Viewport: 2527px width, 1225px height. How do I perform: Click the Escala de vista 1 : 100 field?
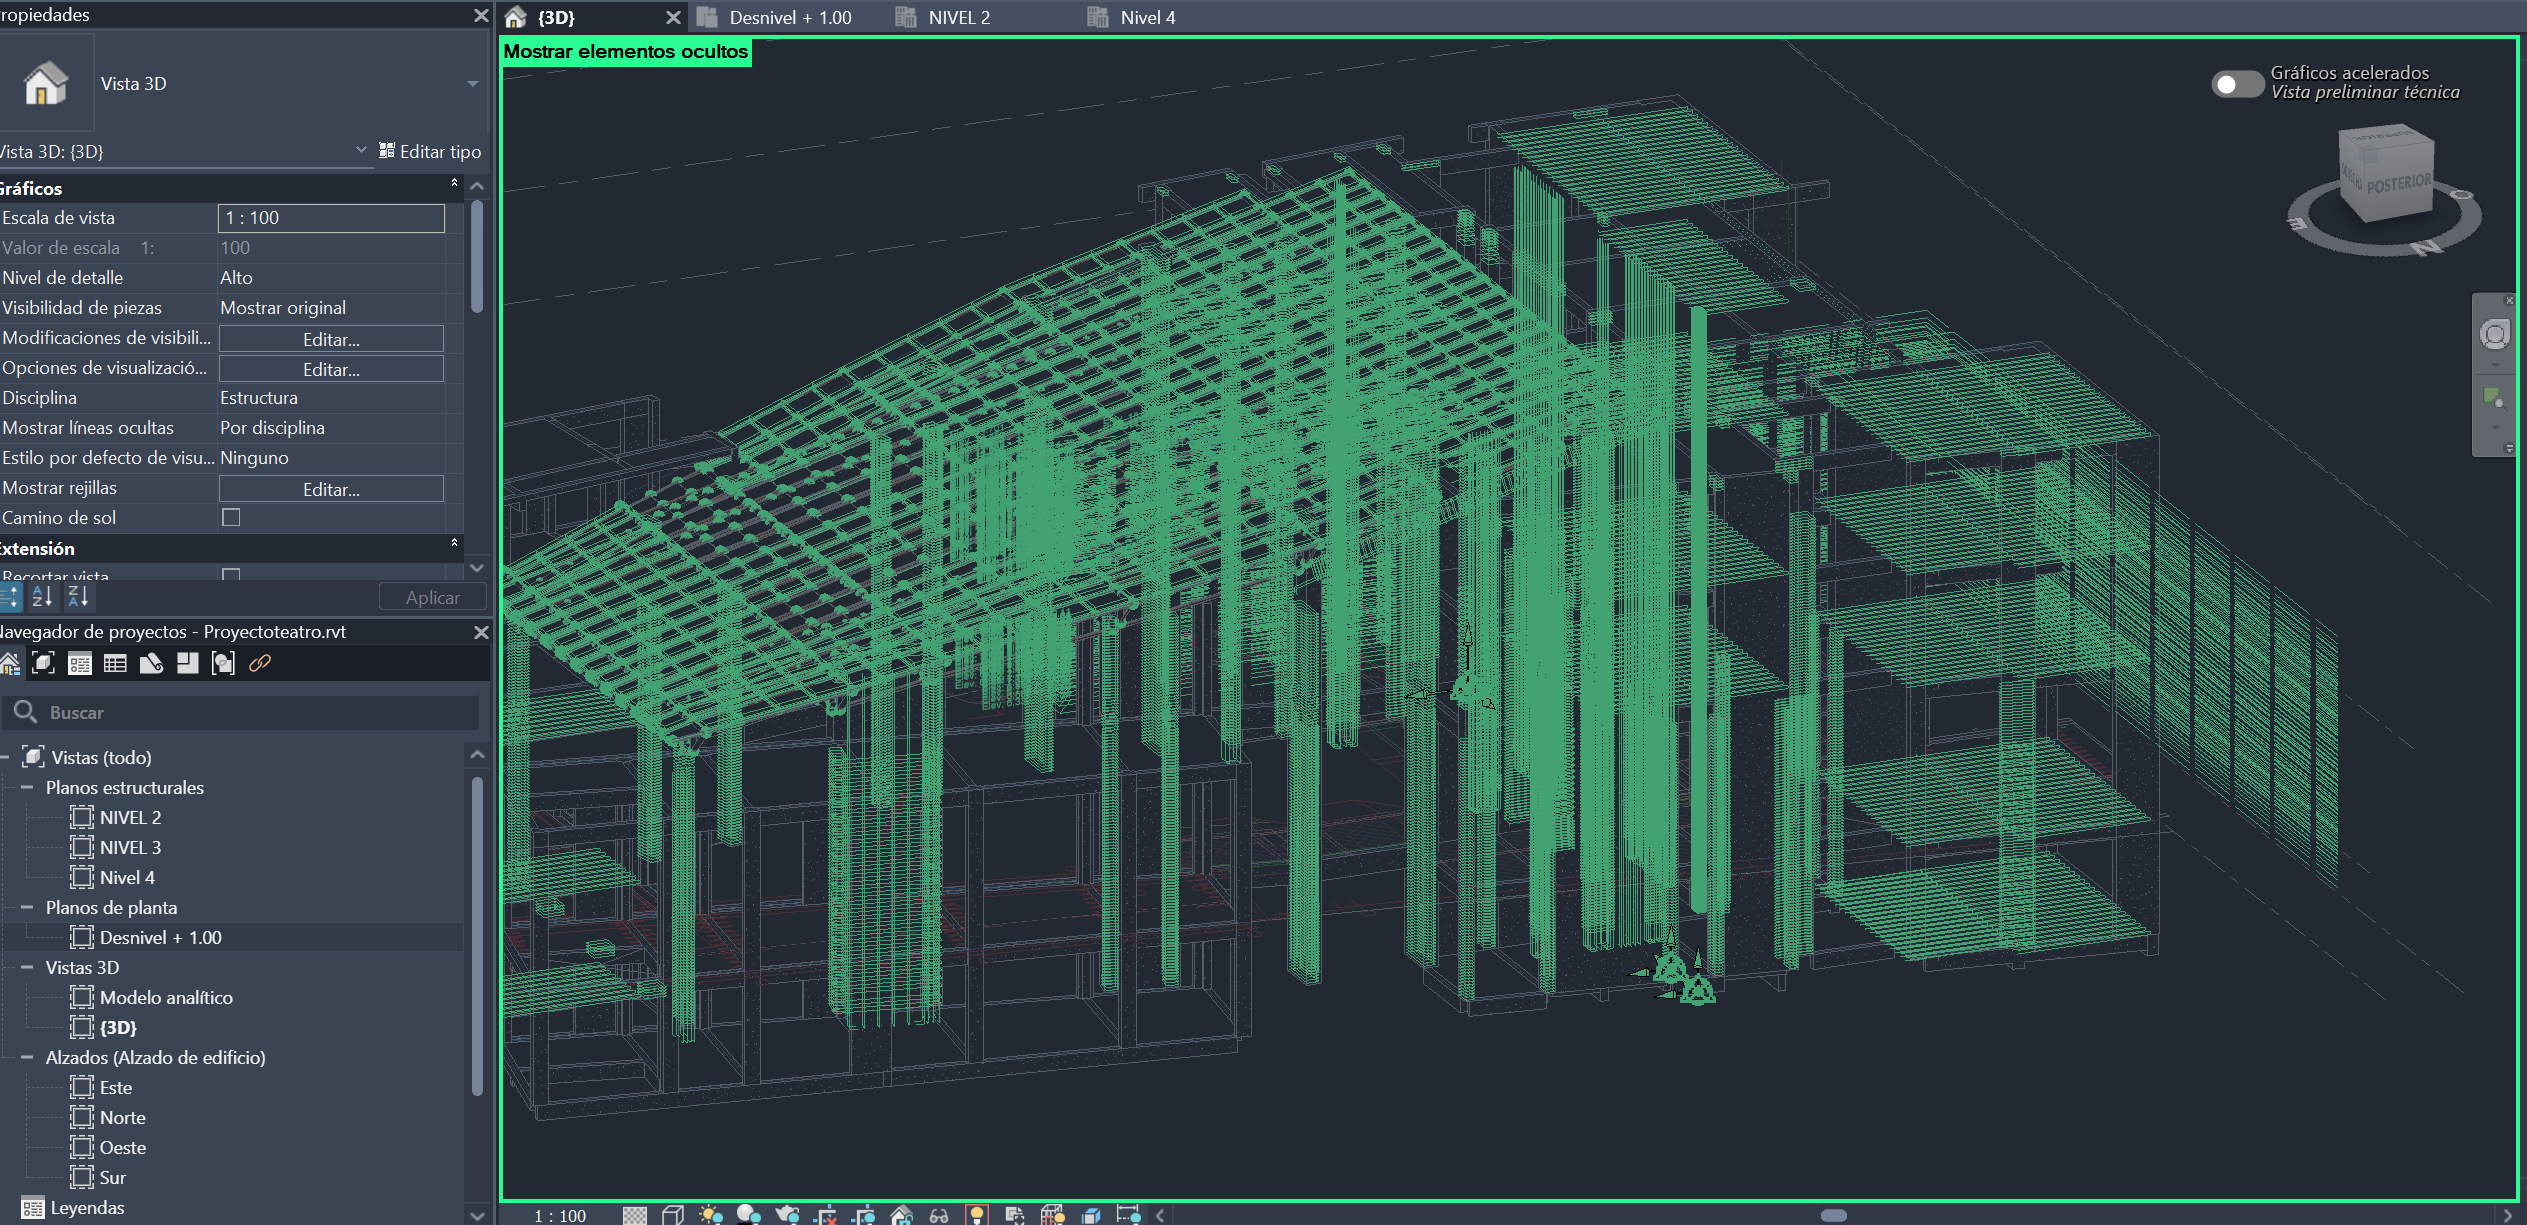(x=331, y=218)
